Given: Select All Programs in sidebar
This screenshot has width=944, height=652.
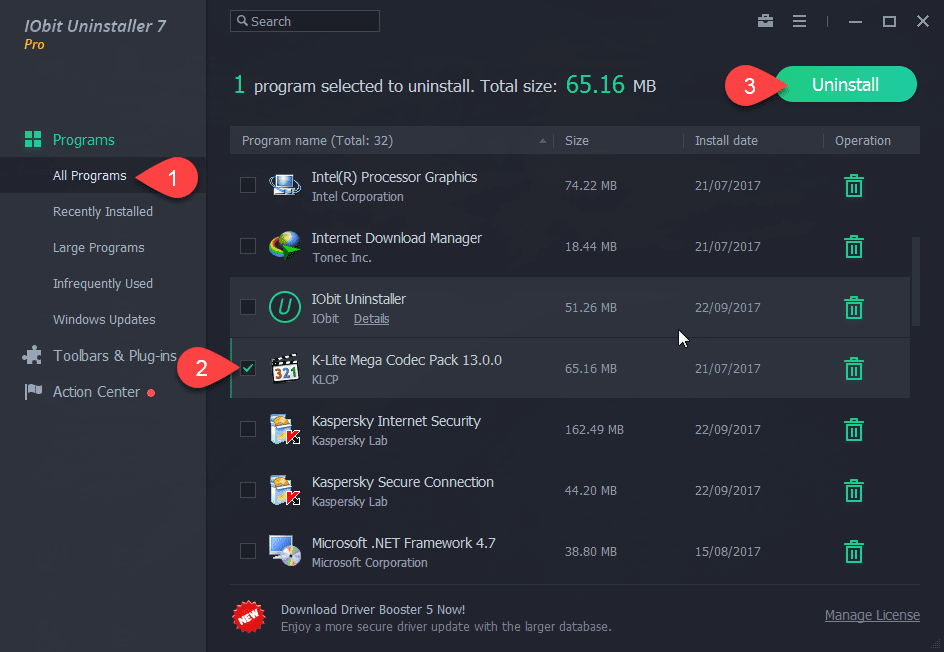Looking at the screenshot, I should (x=90, y=176).
